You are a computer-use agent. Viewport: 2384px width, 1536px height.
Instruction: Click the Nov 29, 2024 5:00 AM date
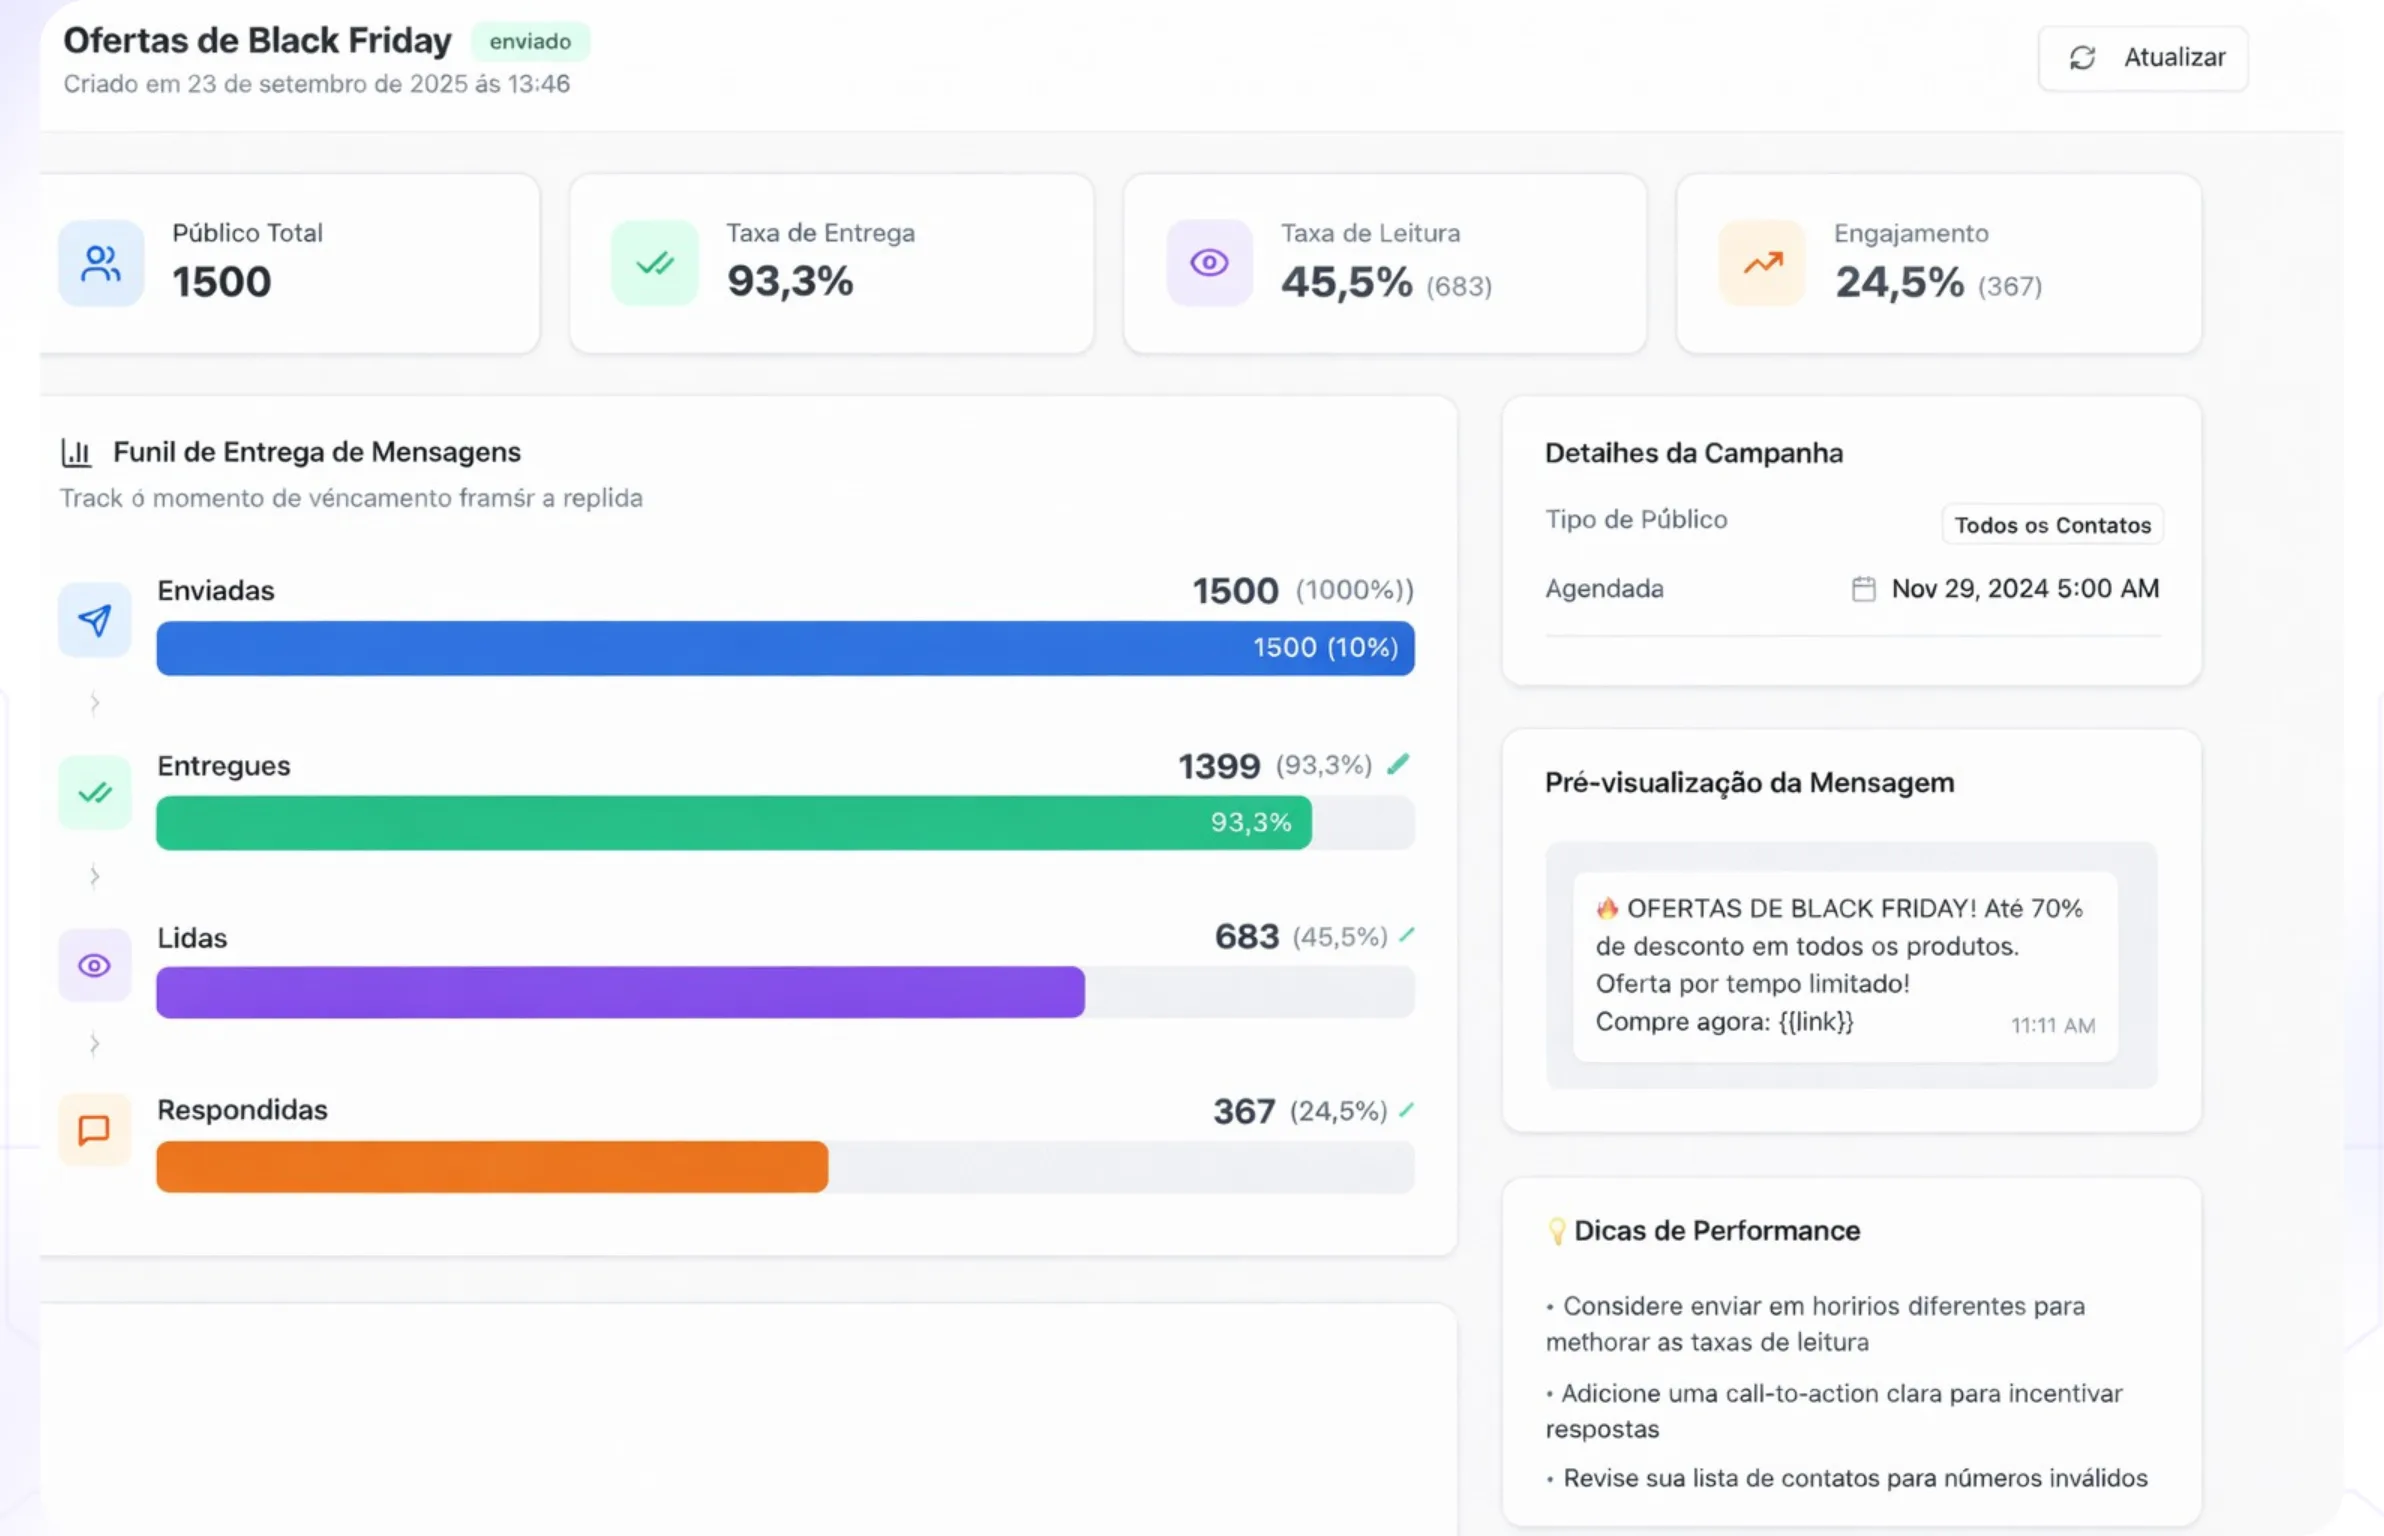pyautogui.click(x=2025, y=589)
